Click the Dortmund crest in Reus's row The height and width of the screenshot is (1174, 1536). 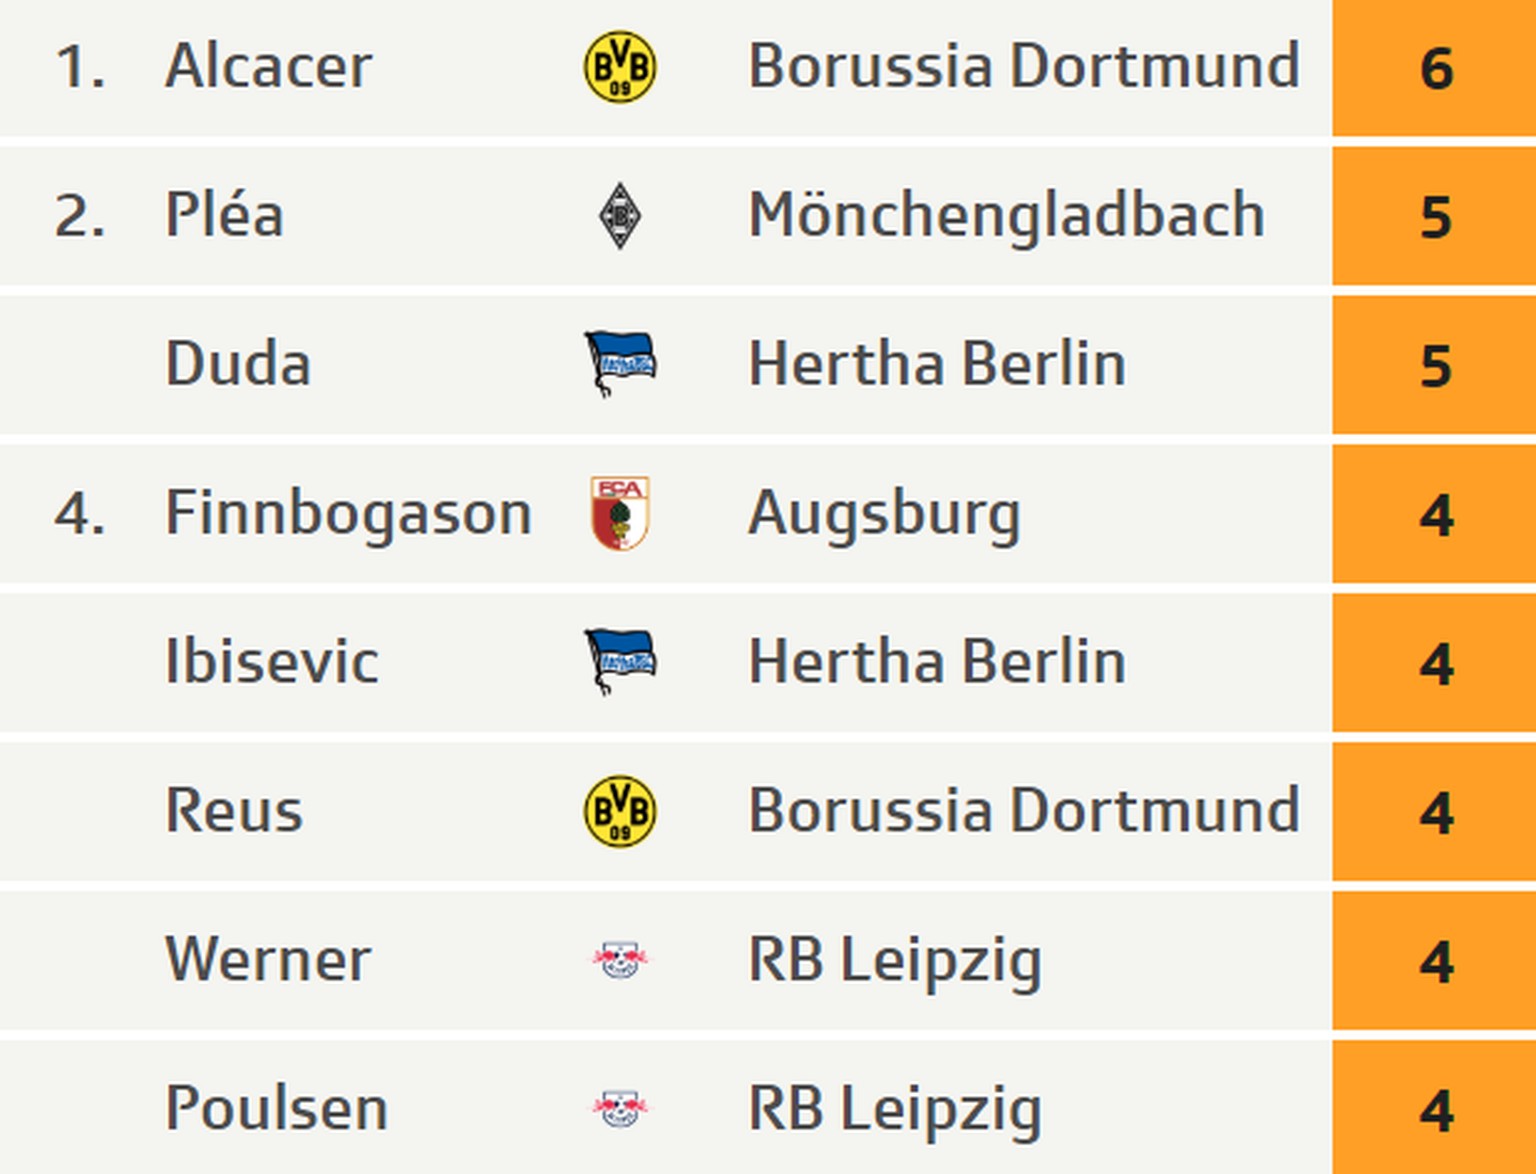pos(620,810)
